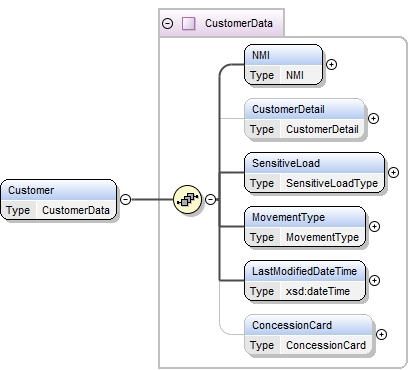This screenshot has width=409, height=370.
Task: Collapse the Customer element node
Action: click(125, 199)
